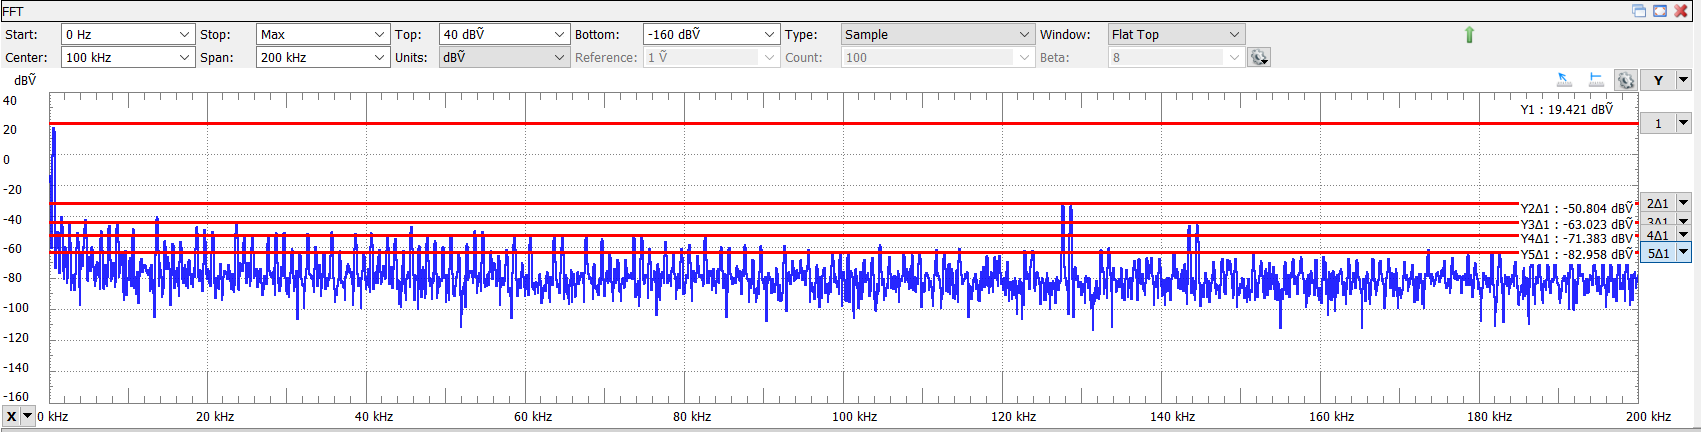
Task: Click the green up arrow icon
Action: coord(1469,35)
